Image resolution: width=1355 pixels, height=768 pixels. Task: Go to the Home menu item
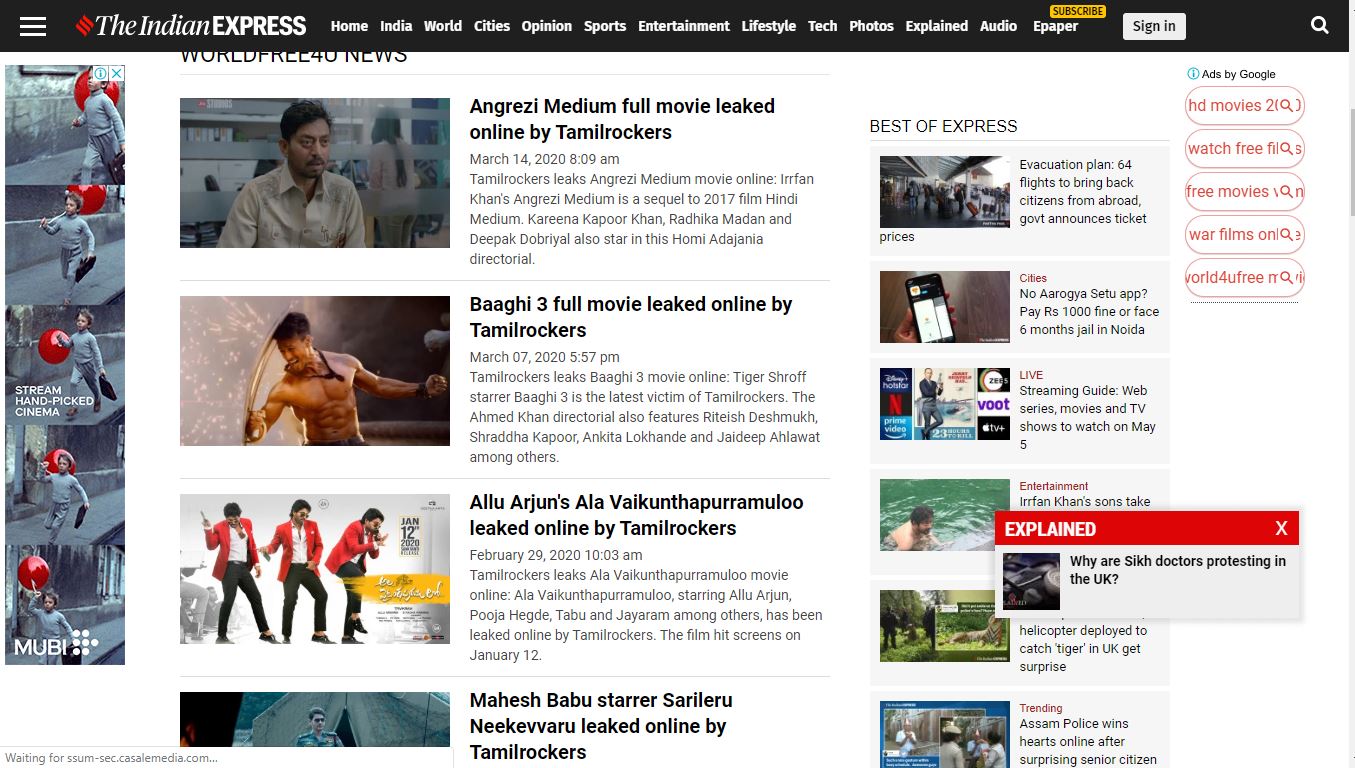[349, 26]
